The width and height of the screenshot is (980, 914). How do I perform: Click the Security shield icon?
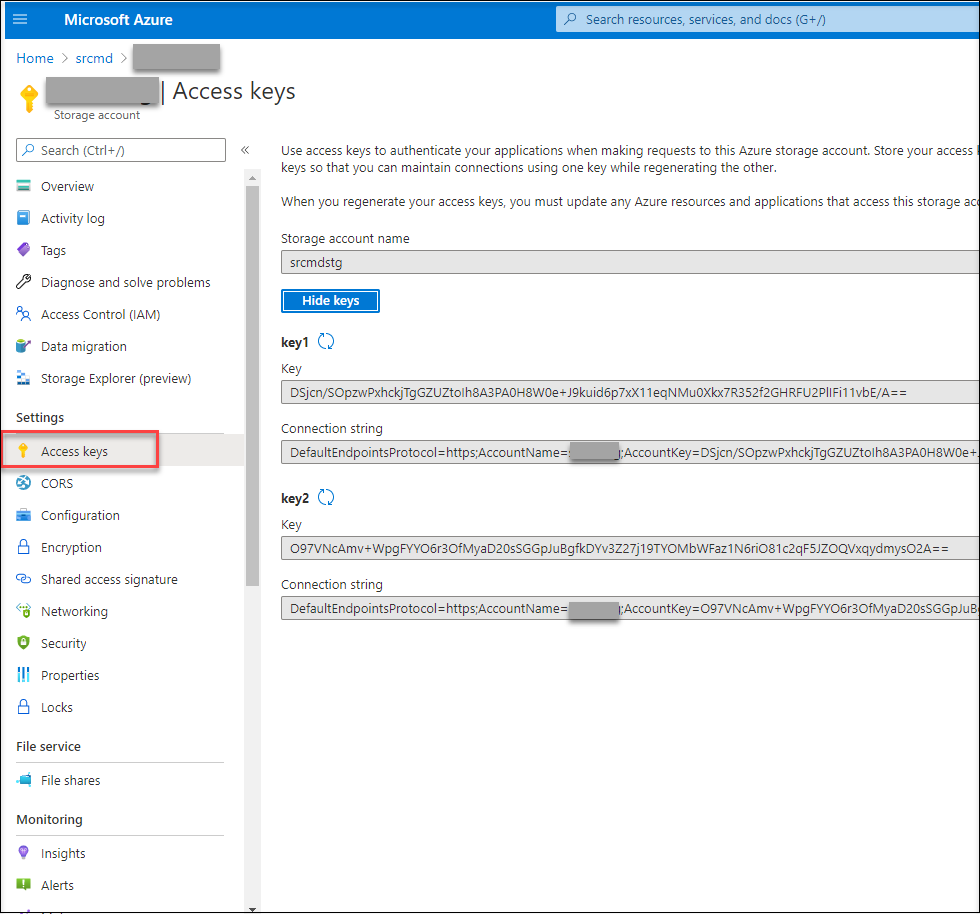[24, 643]
